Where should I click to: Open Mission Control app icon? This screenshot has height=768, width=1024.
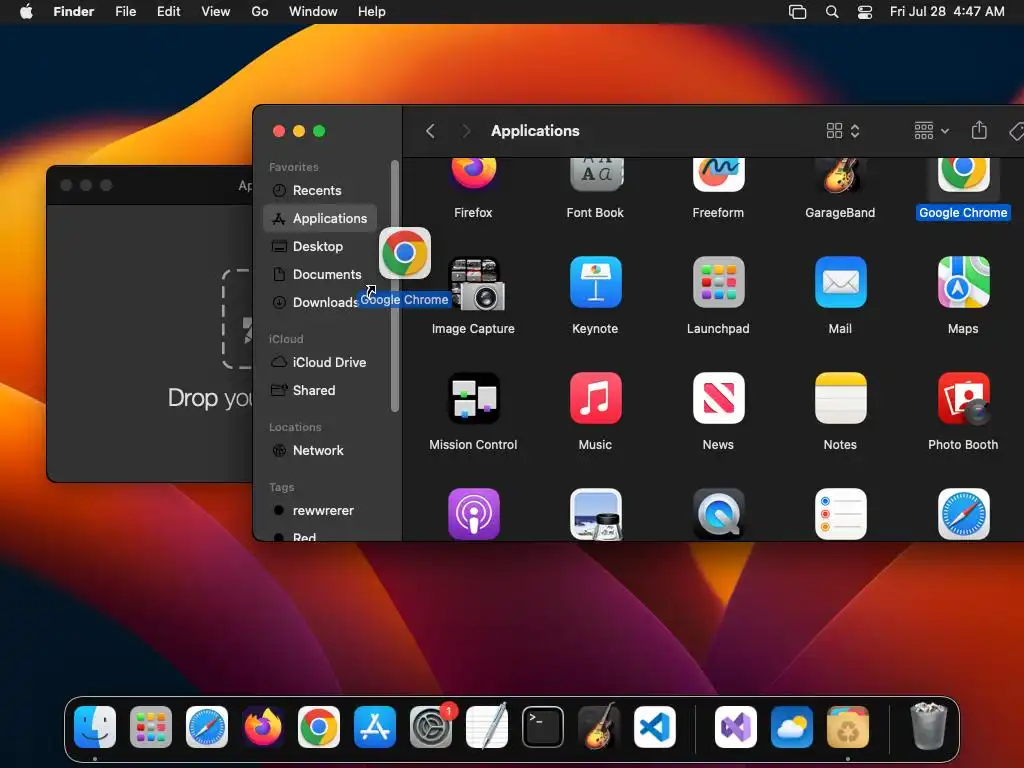[473, 398]
